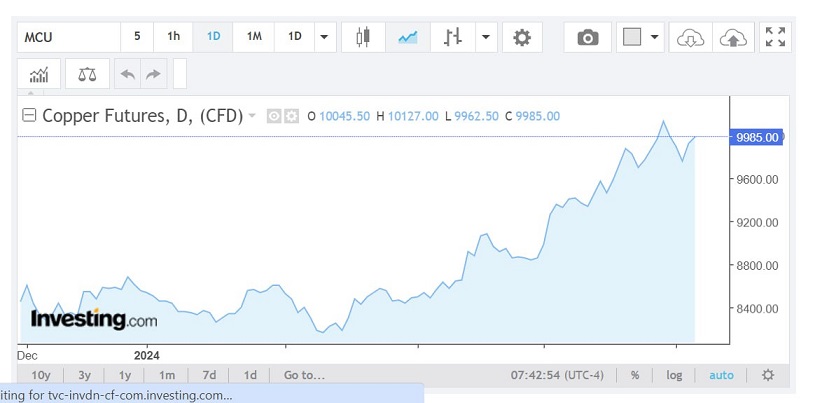The width and height of the screenshot is (815, 403).
Task: Open the interval dropdown arrow beside 1D
Action: pyautogui.click(x=324, y=37)
